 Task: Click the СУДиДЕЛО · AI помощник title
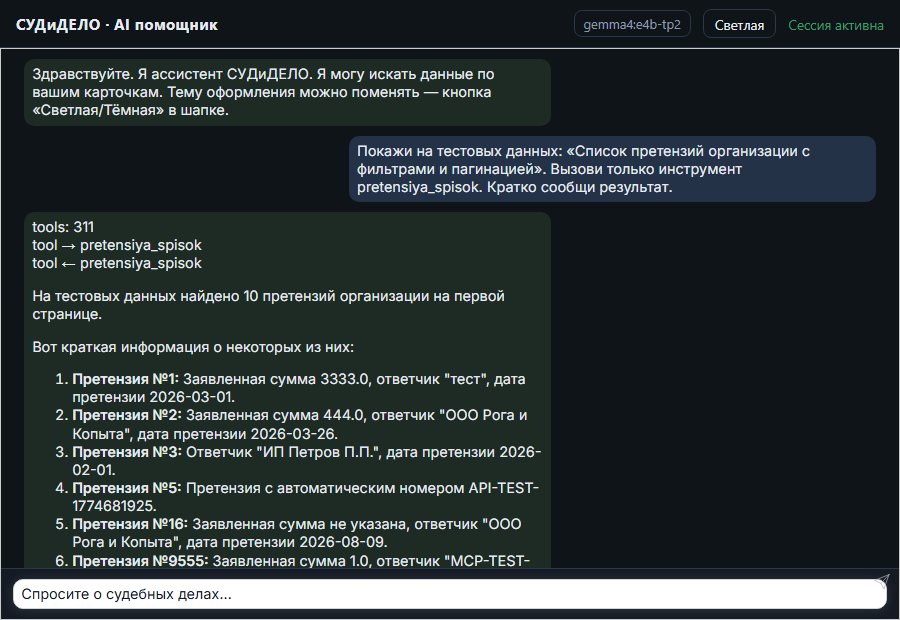tap(117, 25)
